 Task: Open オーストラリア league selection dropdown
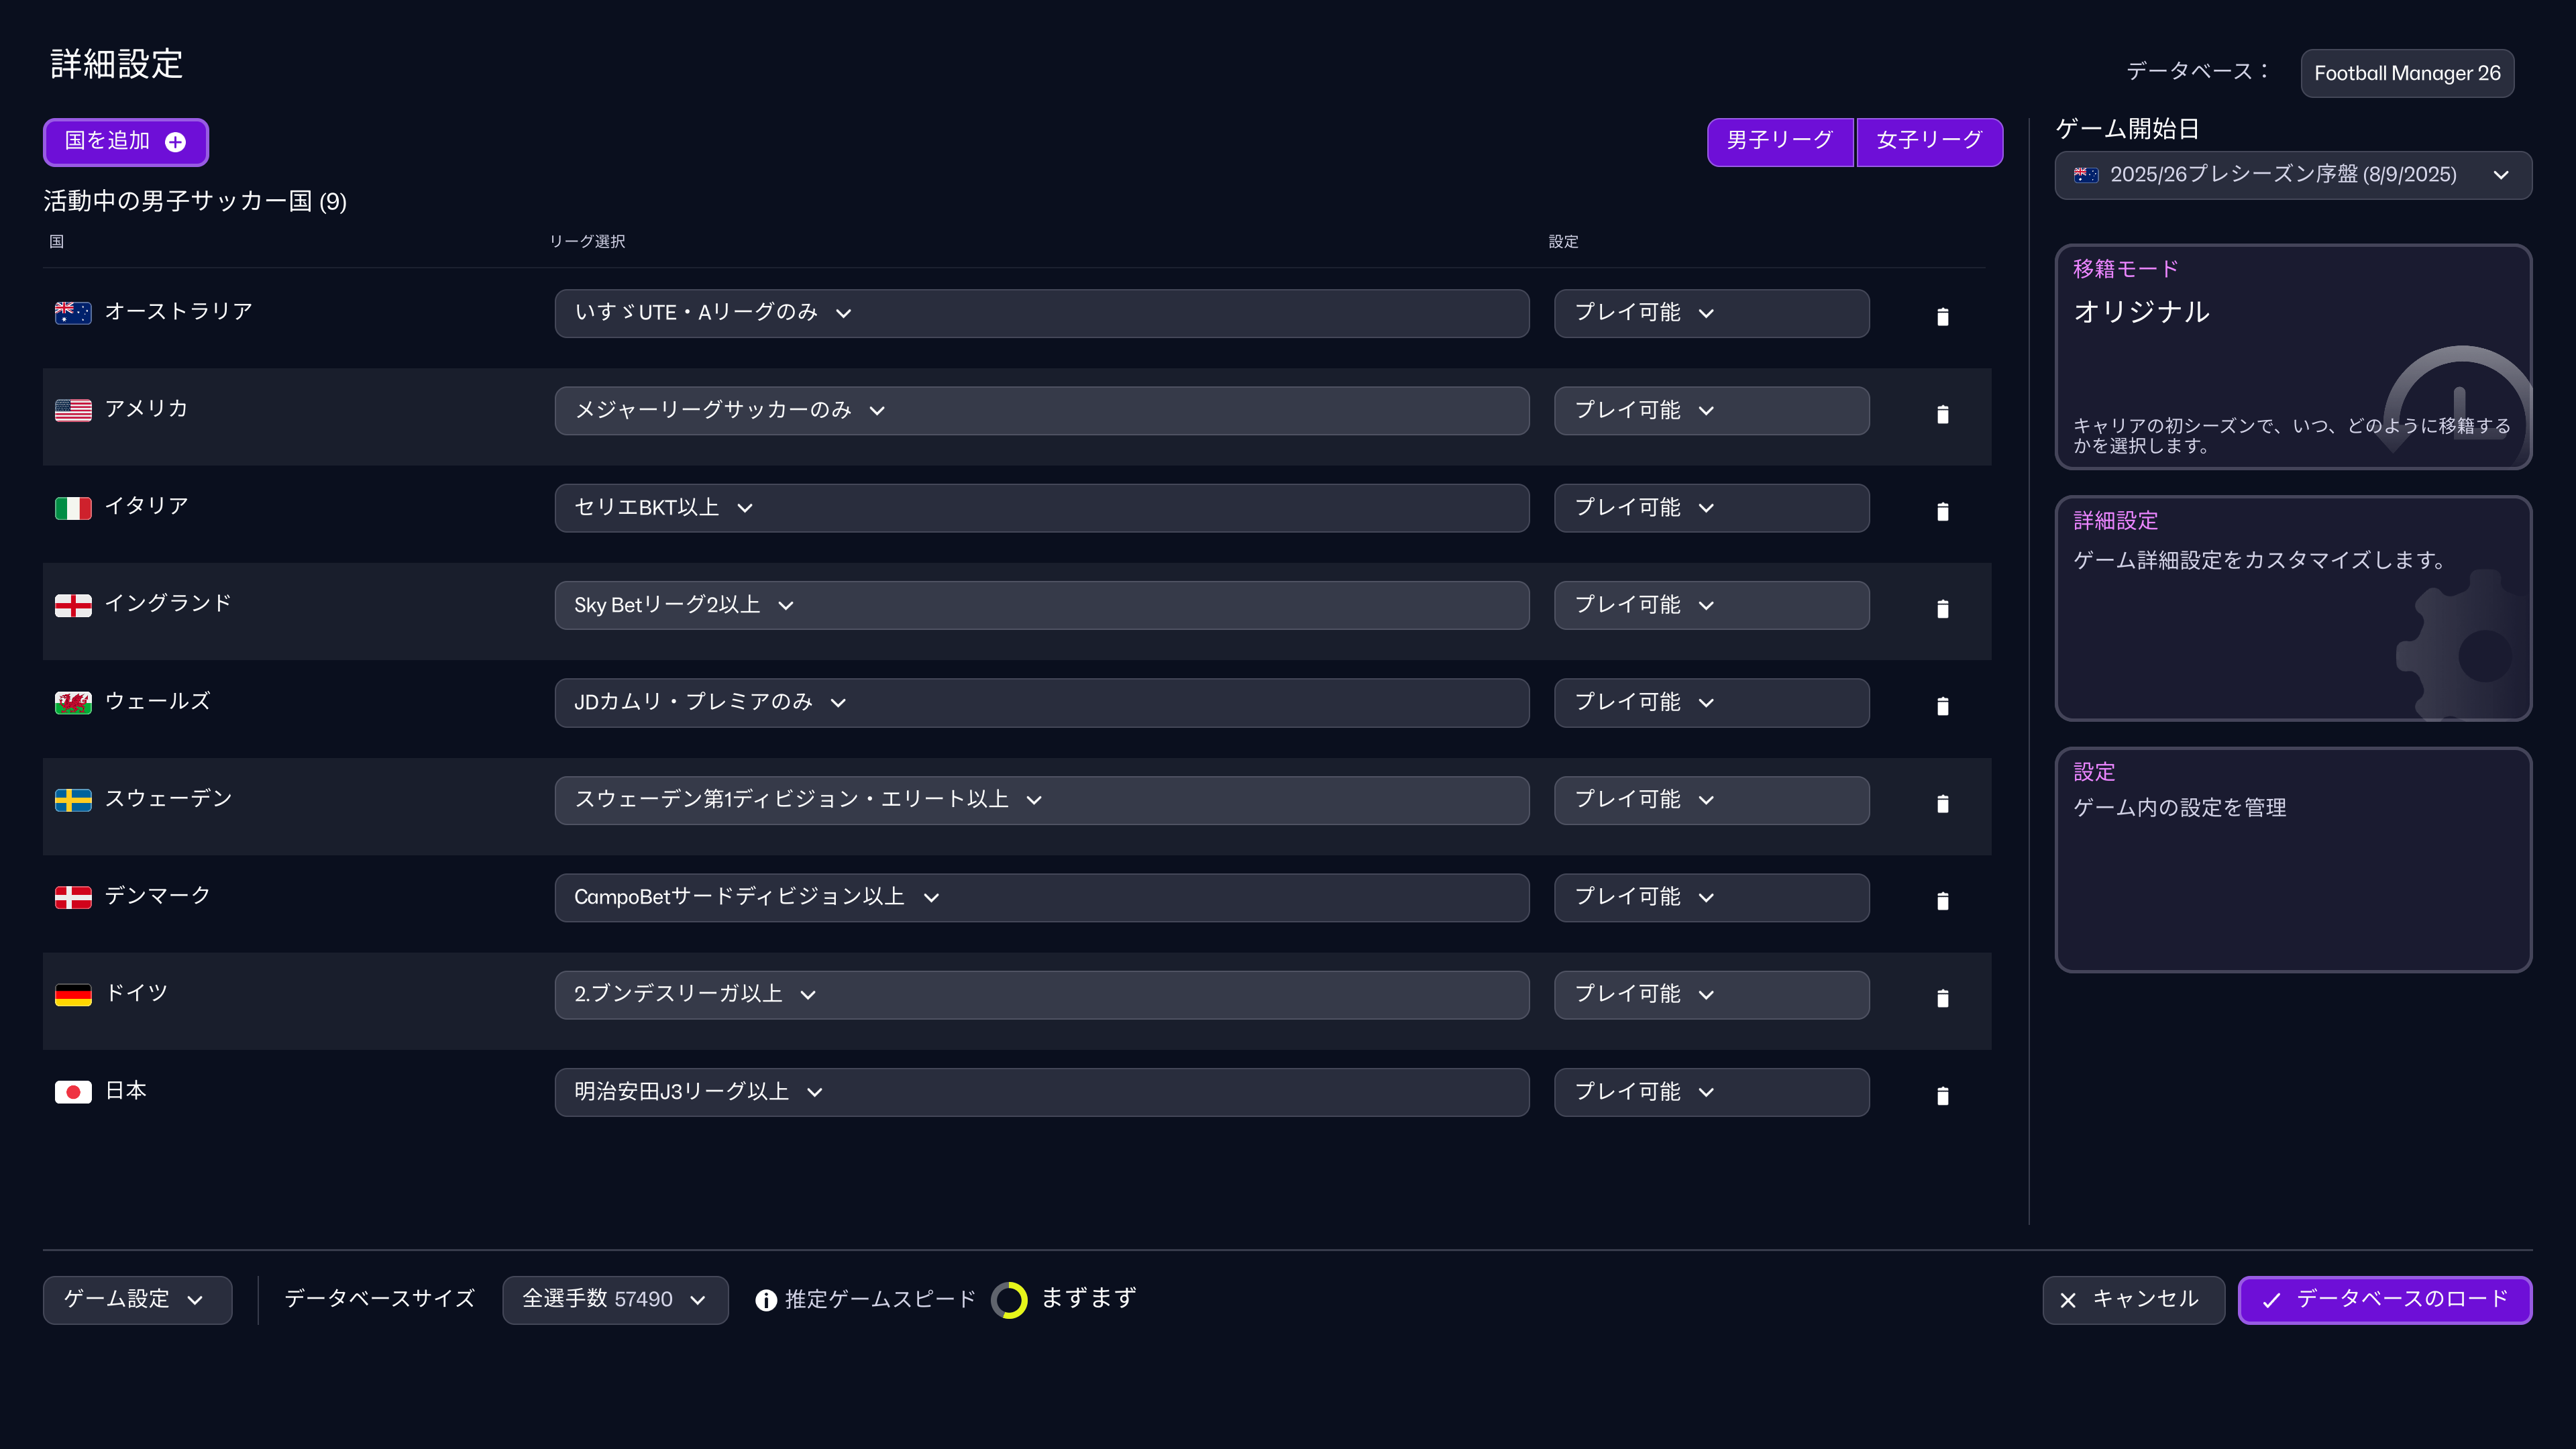pos(1041,313)
